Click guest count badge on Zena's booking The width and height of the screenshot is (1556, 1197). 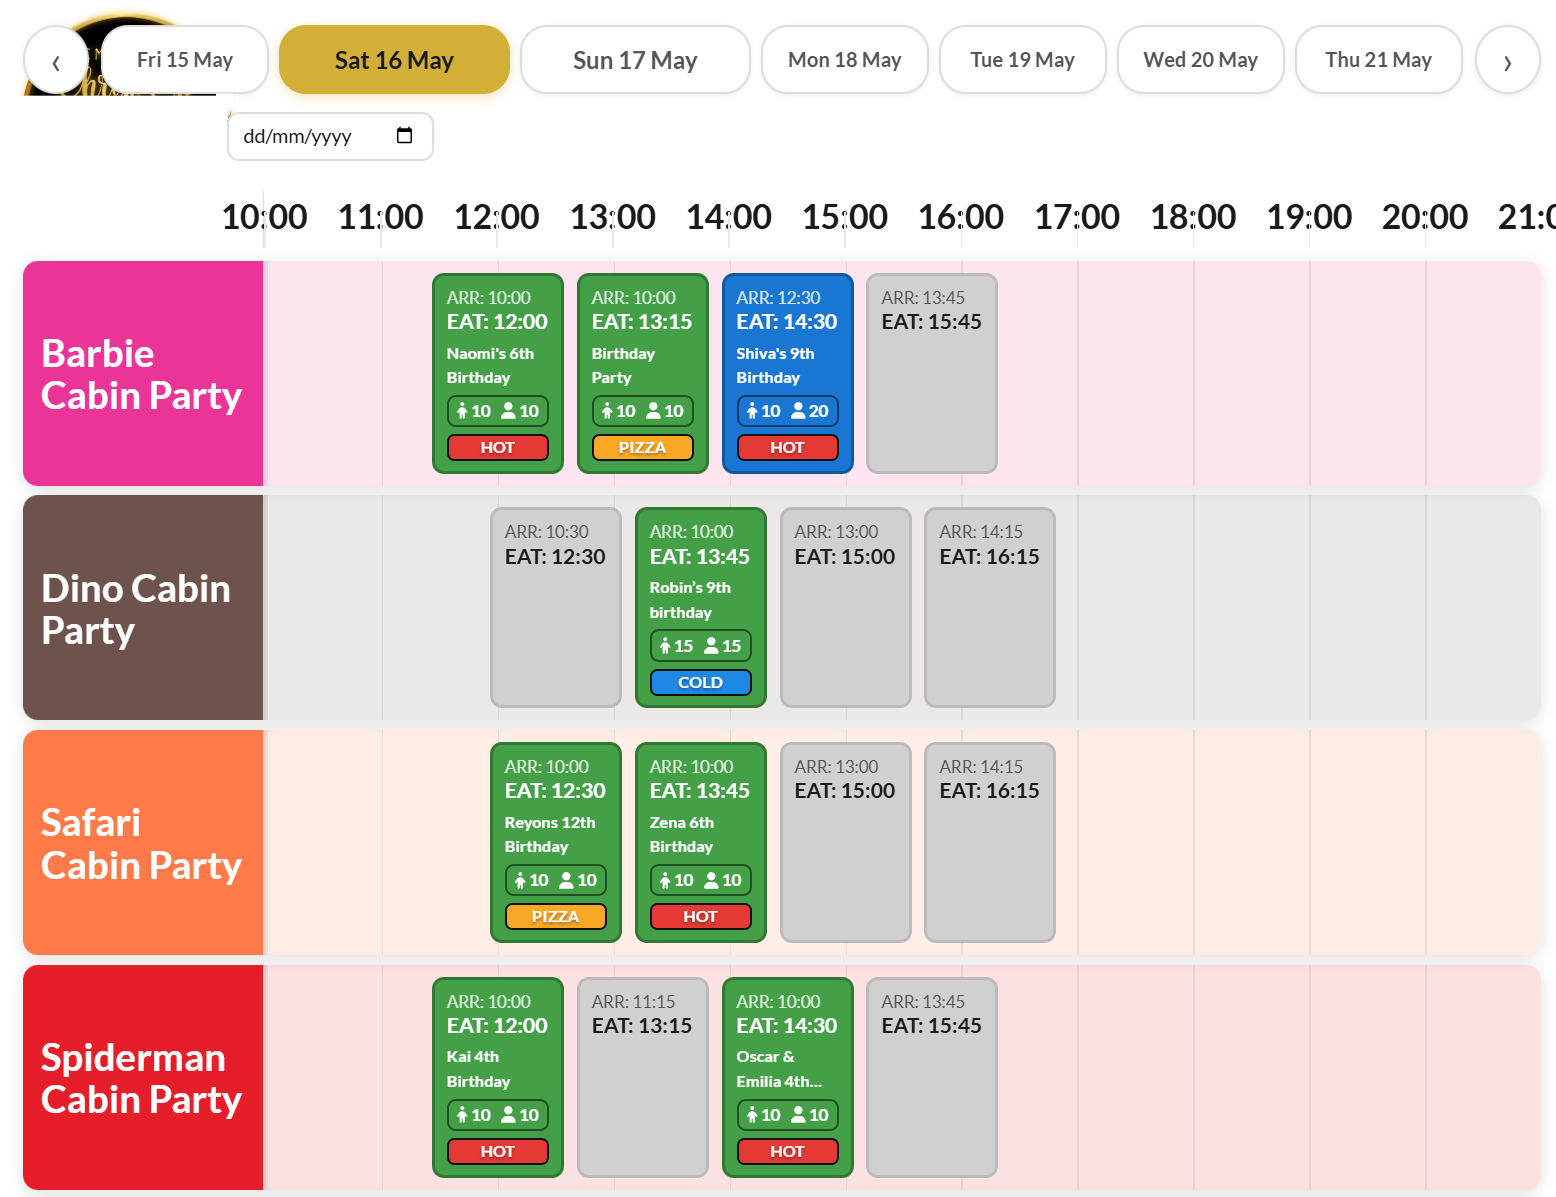(701, 880)
